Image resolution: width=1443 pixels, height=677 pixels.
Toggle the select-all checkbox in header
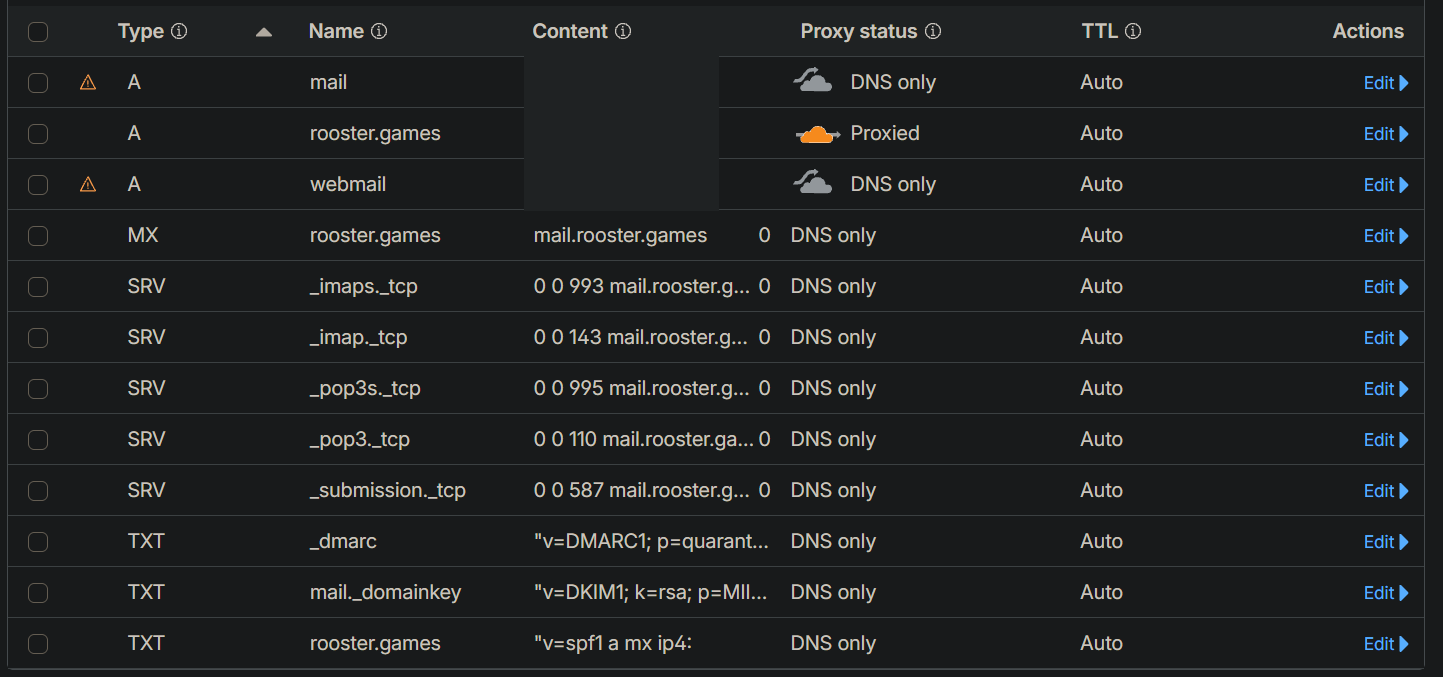(38, 32)
